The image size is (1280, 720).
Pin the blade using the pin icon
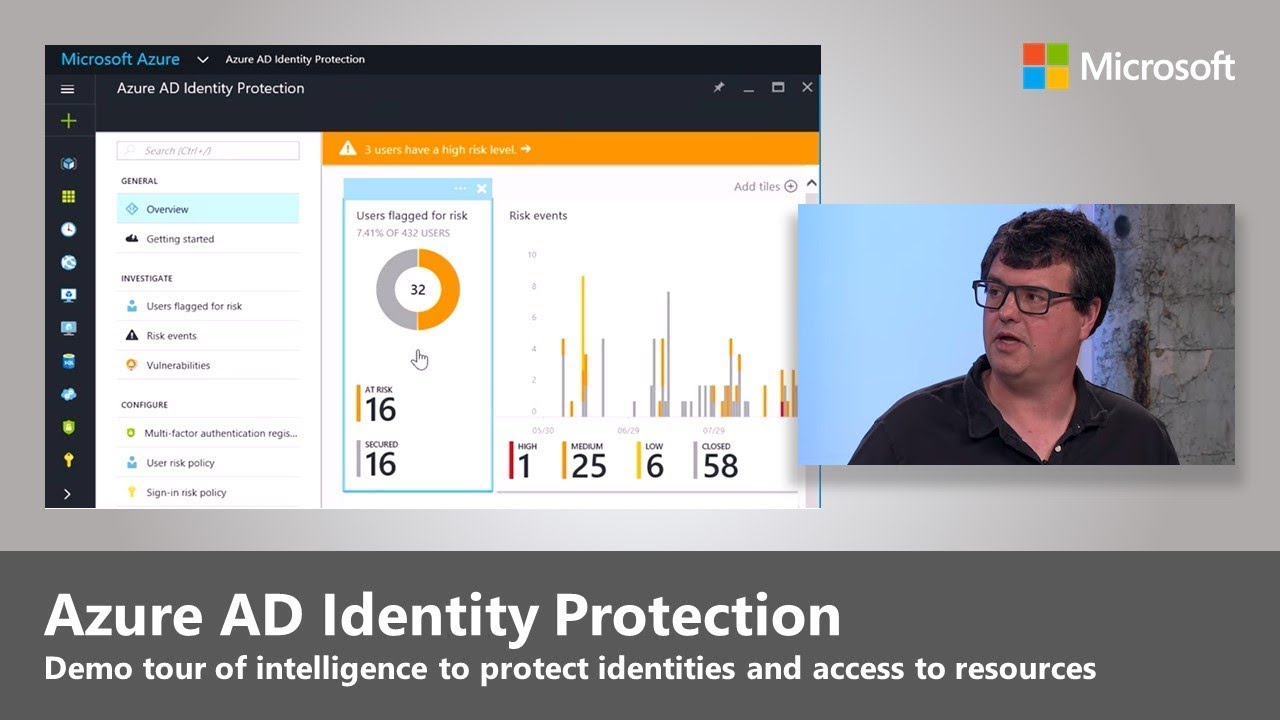pyautogui.click(x=718, y=88)
